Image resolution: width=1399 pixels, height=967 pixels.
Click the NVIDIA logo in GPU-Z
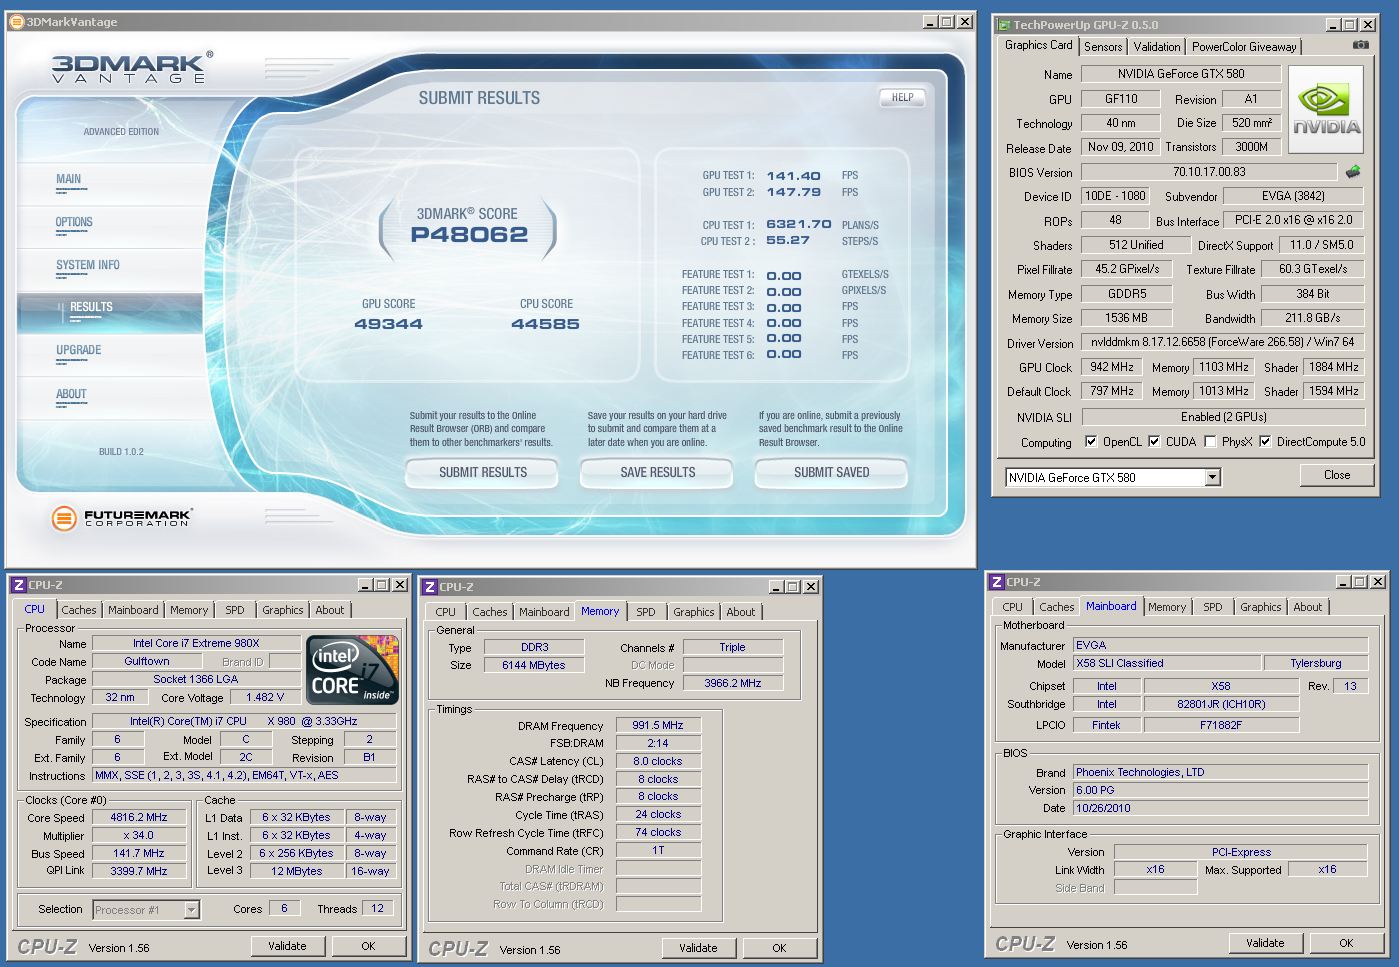[x=1326, y=110]
